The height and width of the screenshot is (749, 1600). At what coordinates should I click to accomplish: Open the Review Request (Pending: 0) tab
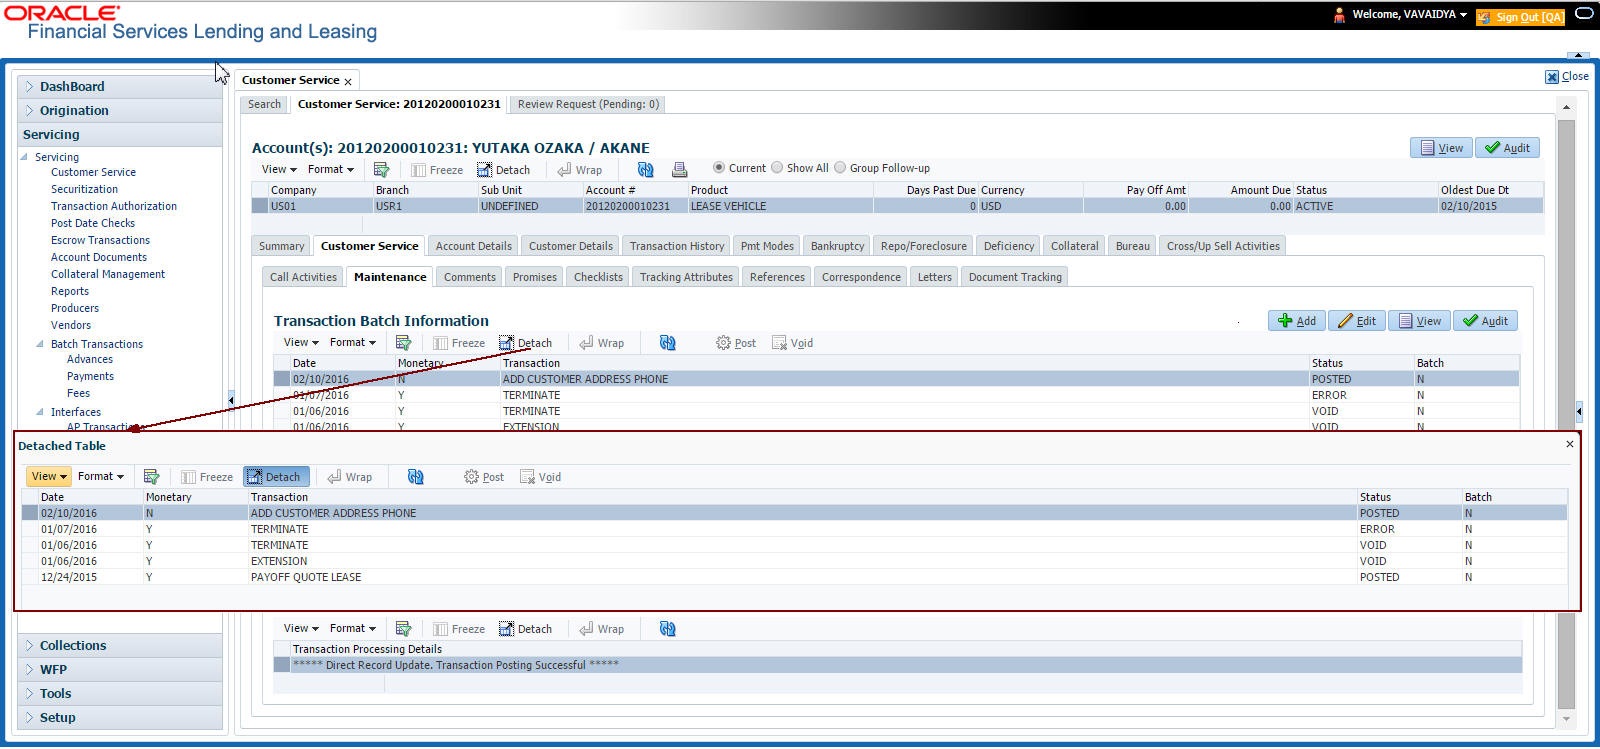click(x=588, y=104)
